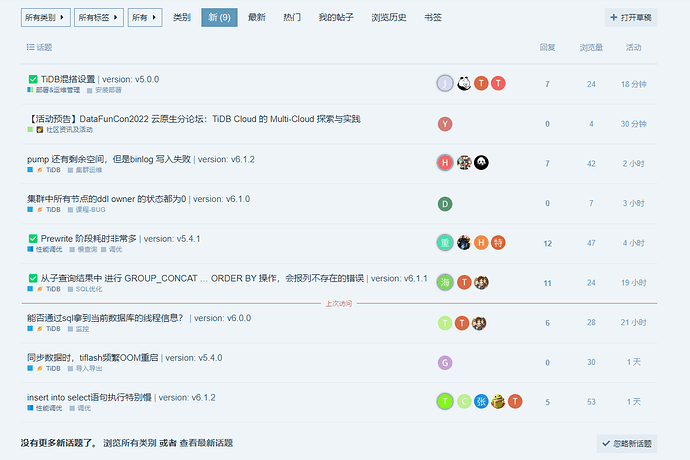This screenshot has height=460, width=690.
Task: Click the 安装部署 tag
Action: (104, 90)
